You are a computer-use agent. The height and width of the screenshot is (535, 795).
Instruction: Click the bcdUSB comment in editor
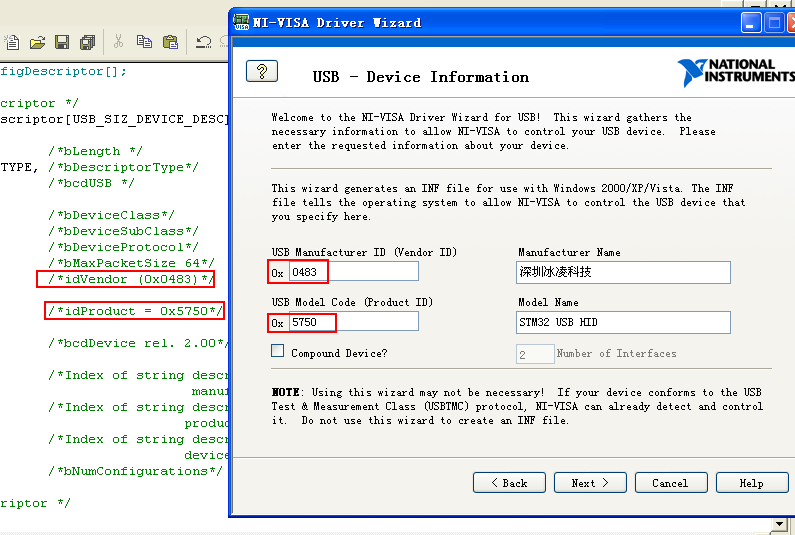coord(91,183)
